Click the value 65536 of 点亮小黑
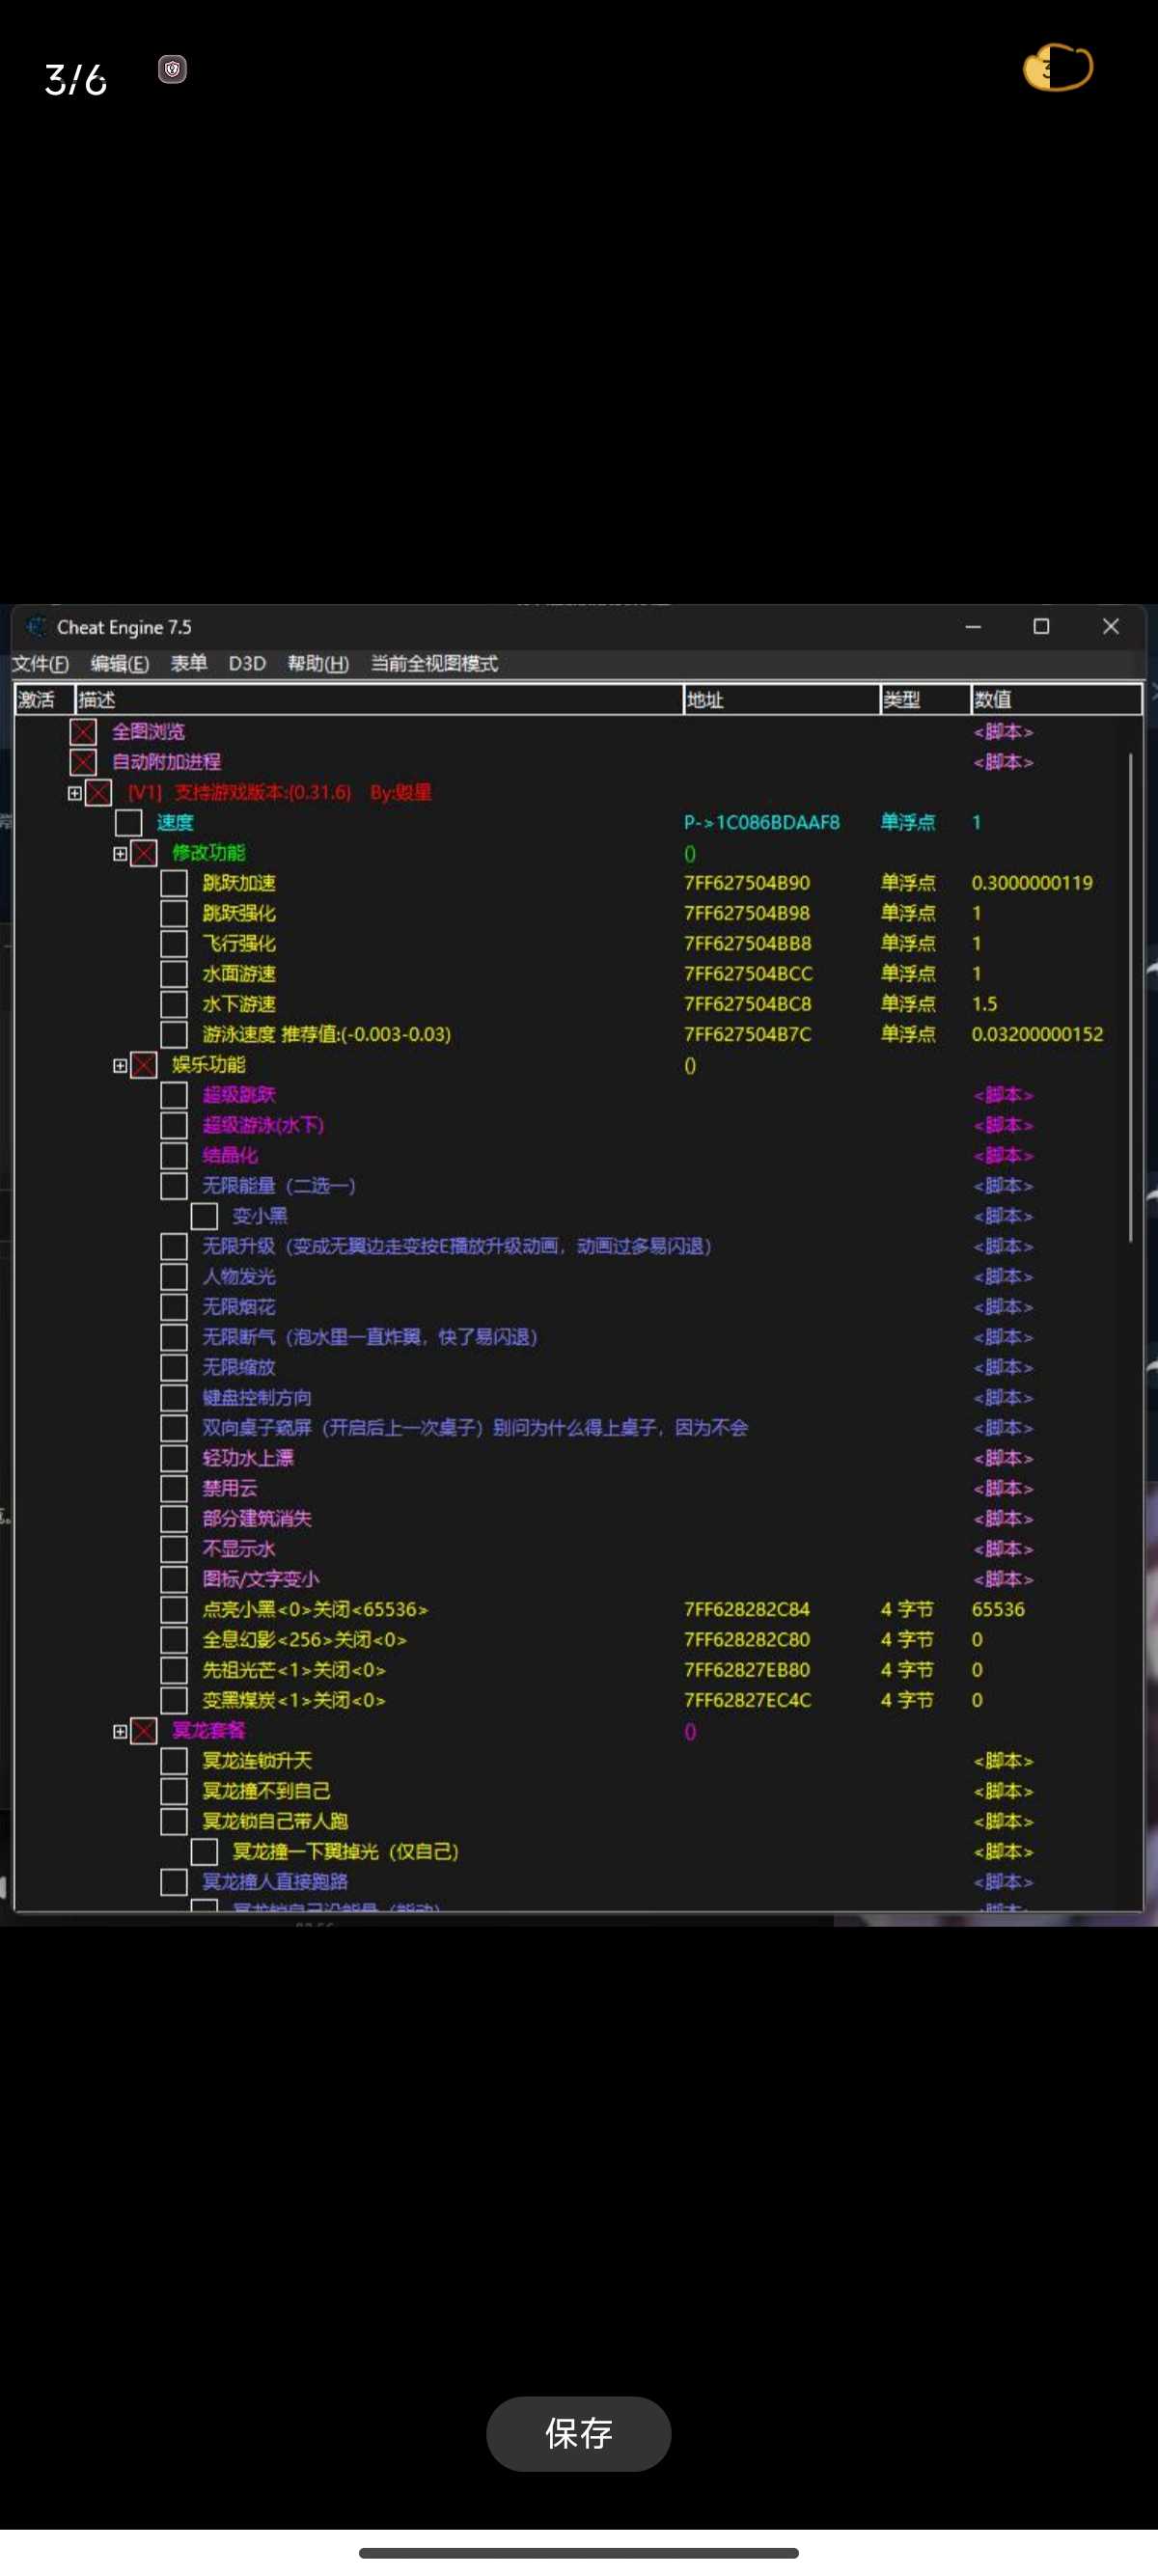This screenshot has width=1158, height=2576. [998, 1609]
